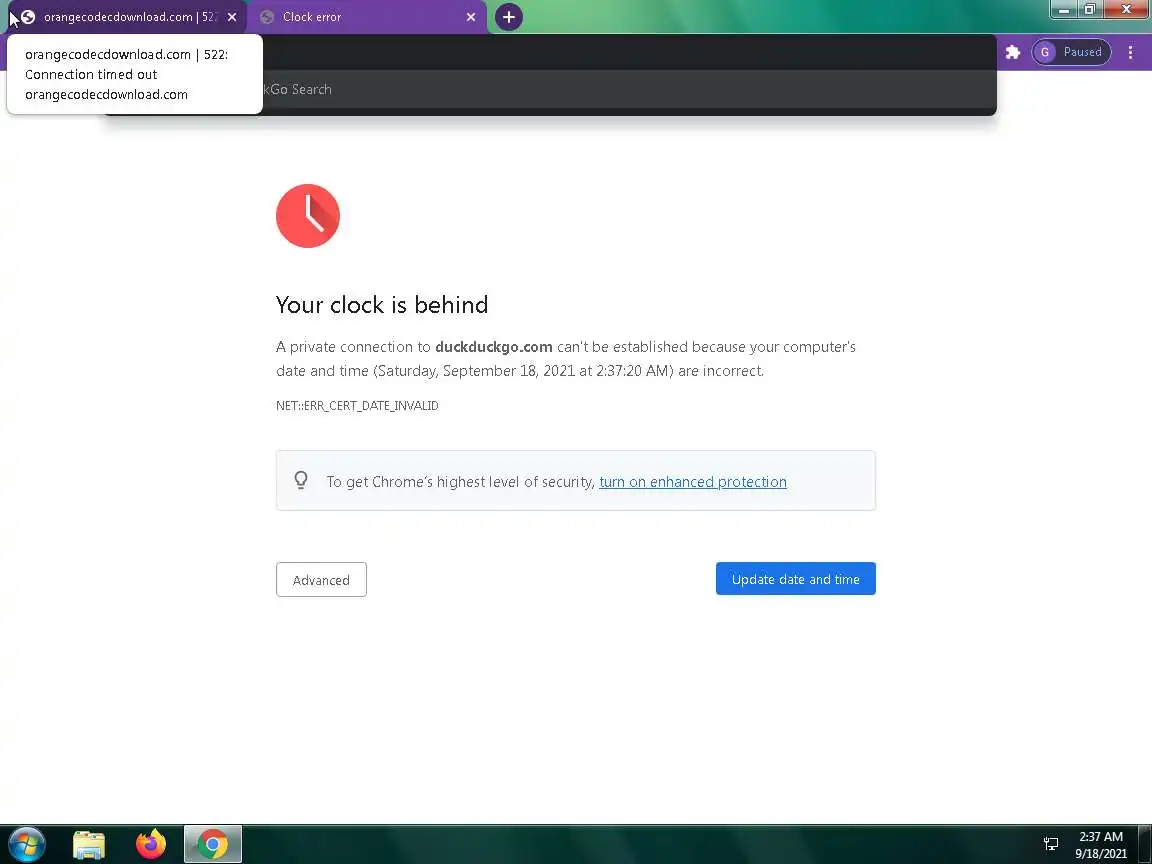1152x864 pixels.
Task: Close the orangecodecdownload.com tab
Action: 232,17
